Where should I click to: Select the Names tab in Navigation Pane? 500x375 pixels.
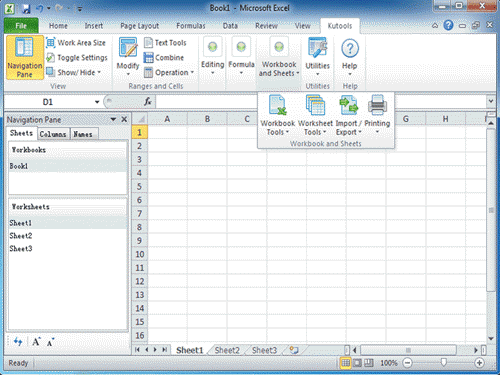[83, 134]
